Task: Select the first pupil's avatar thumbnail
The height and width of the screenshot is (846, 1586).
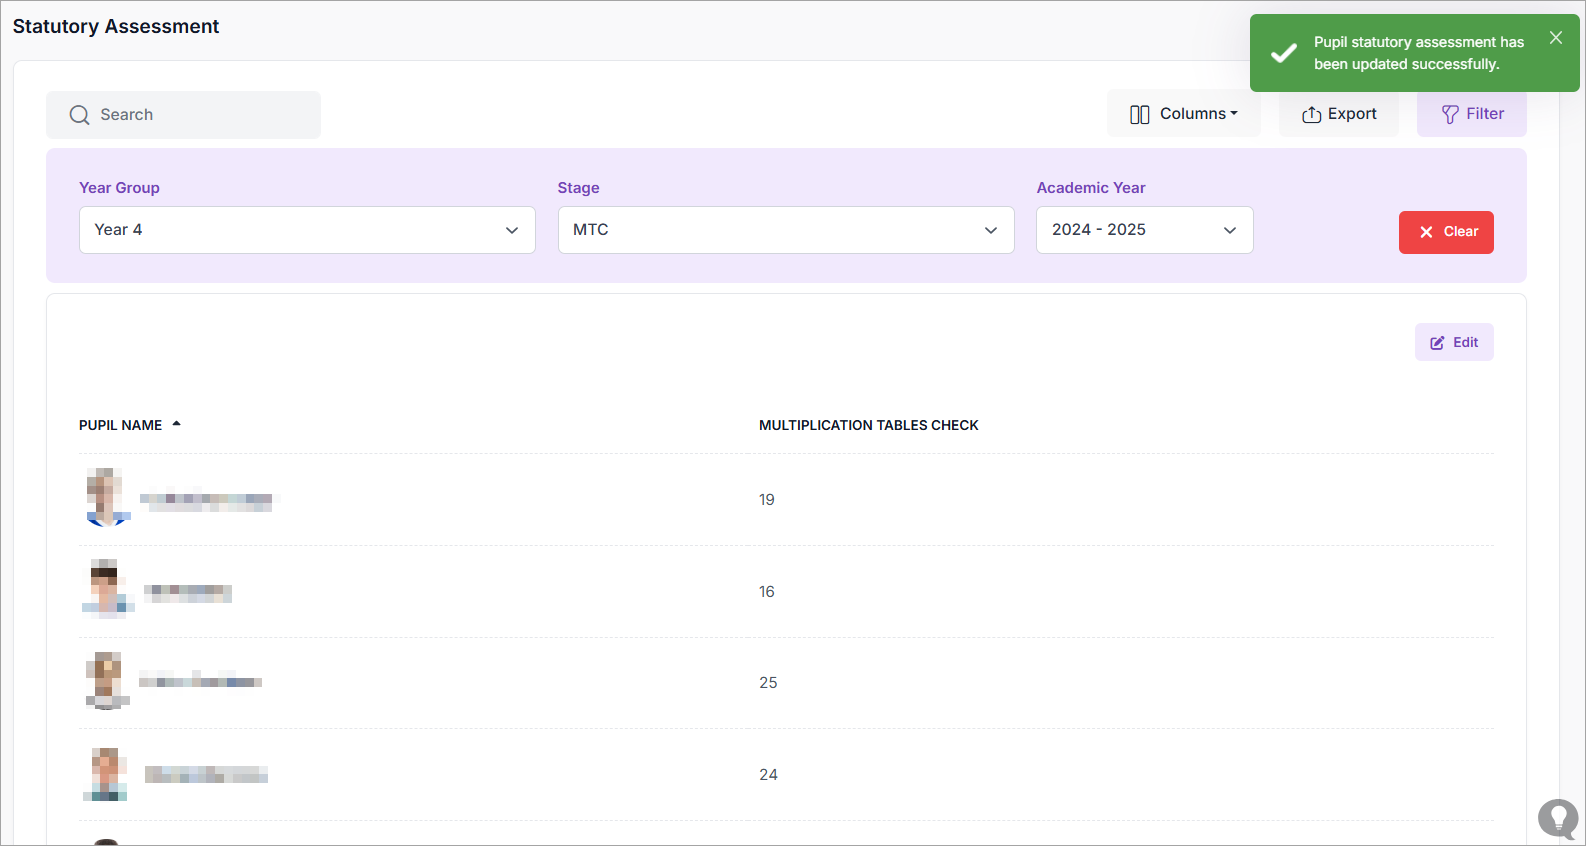Action: (106, 497)
